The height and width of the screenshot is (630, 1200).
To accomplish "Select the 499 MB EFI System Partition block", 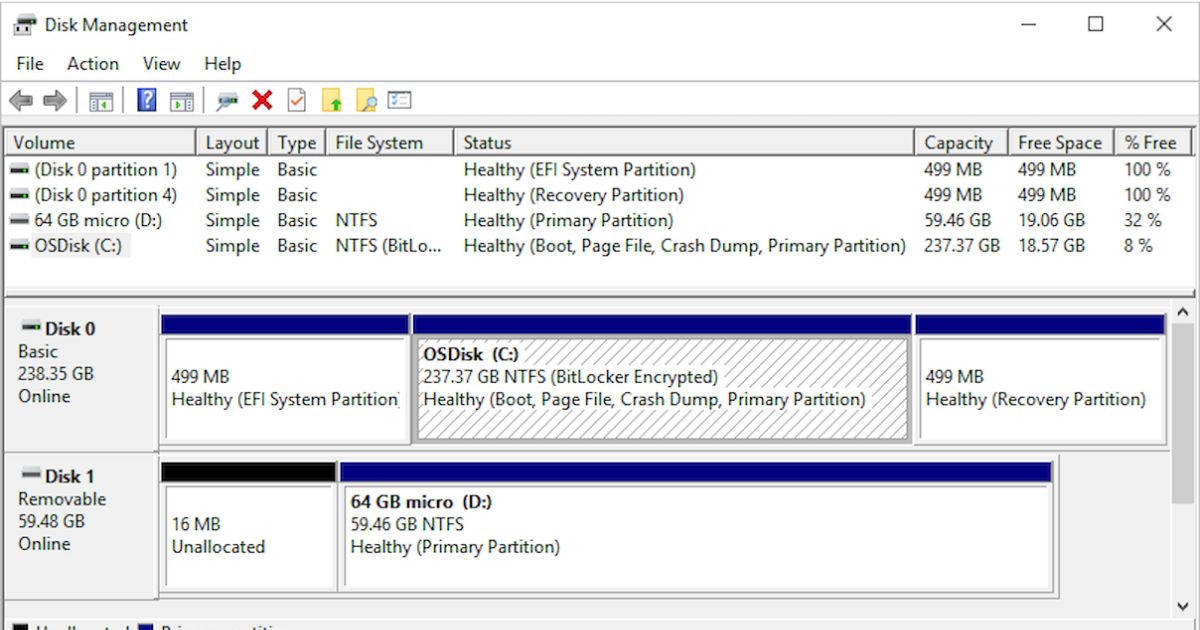I will click(285, 379).
